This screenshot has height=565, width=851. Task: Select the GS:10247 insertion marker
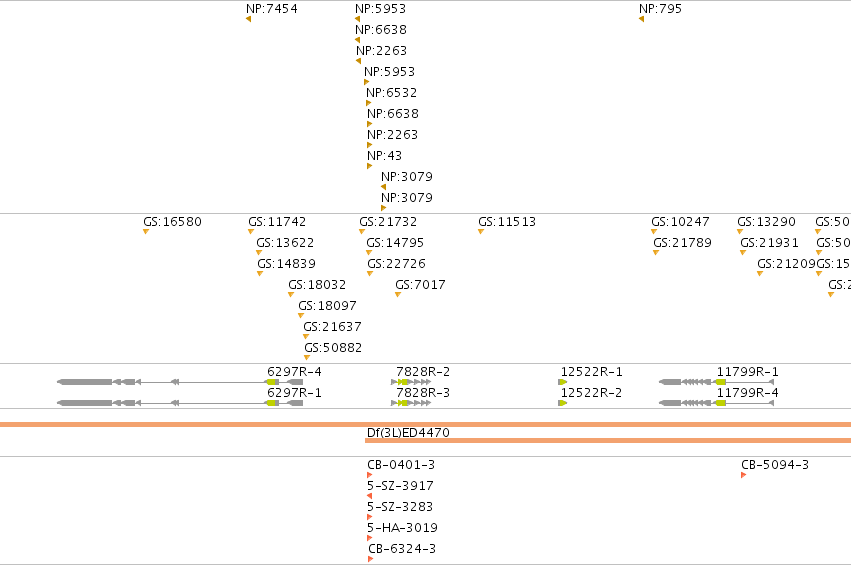(654, 232)
